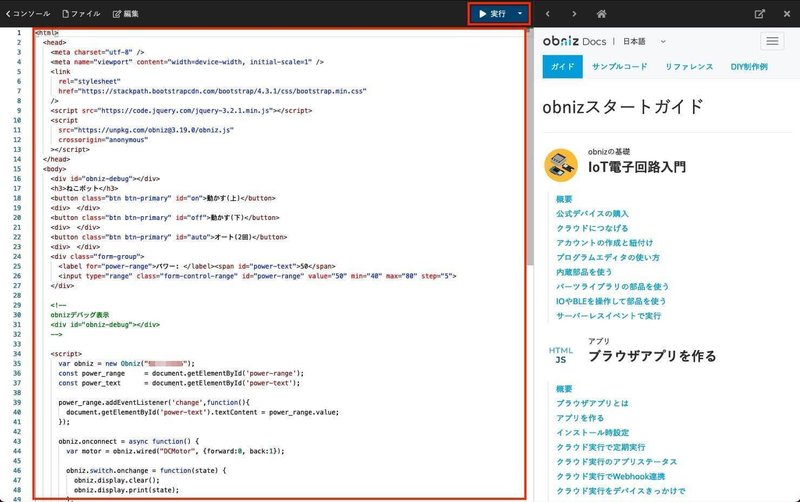This screenshot has height=502, width=800.
Task: Click the code line with id="on" button
Action: [163, 198]
